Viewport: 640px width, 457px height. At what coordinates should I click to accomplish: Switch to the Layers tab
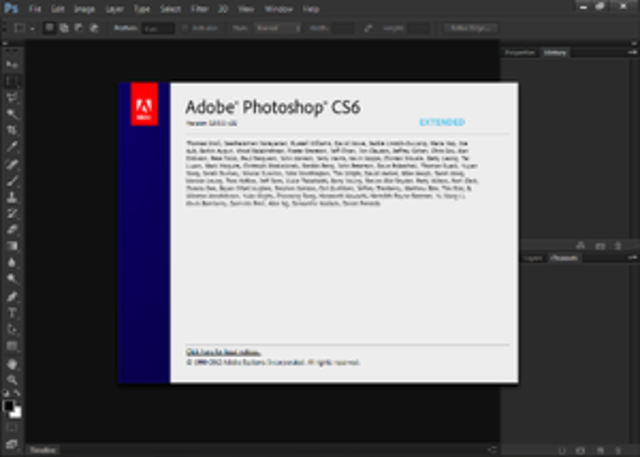tap(533, 258)
